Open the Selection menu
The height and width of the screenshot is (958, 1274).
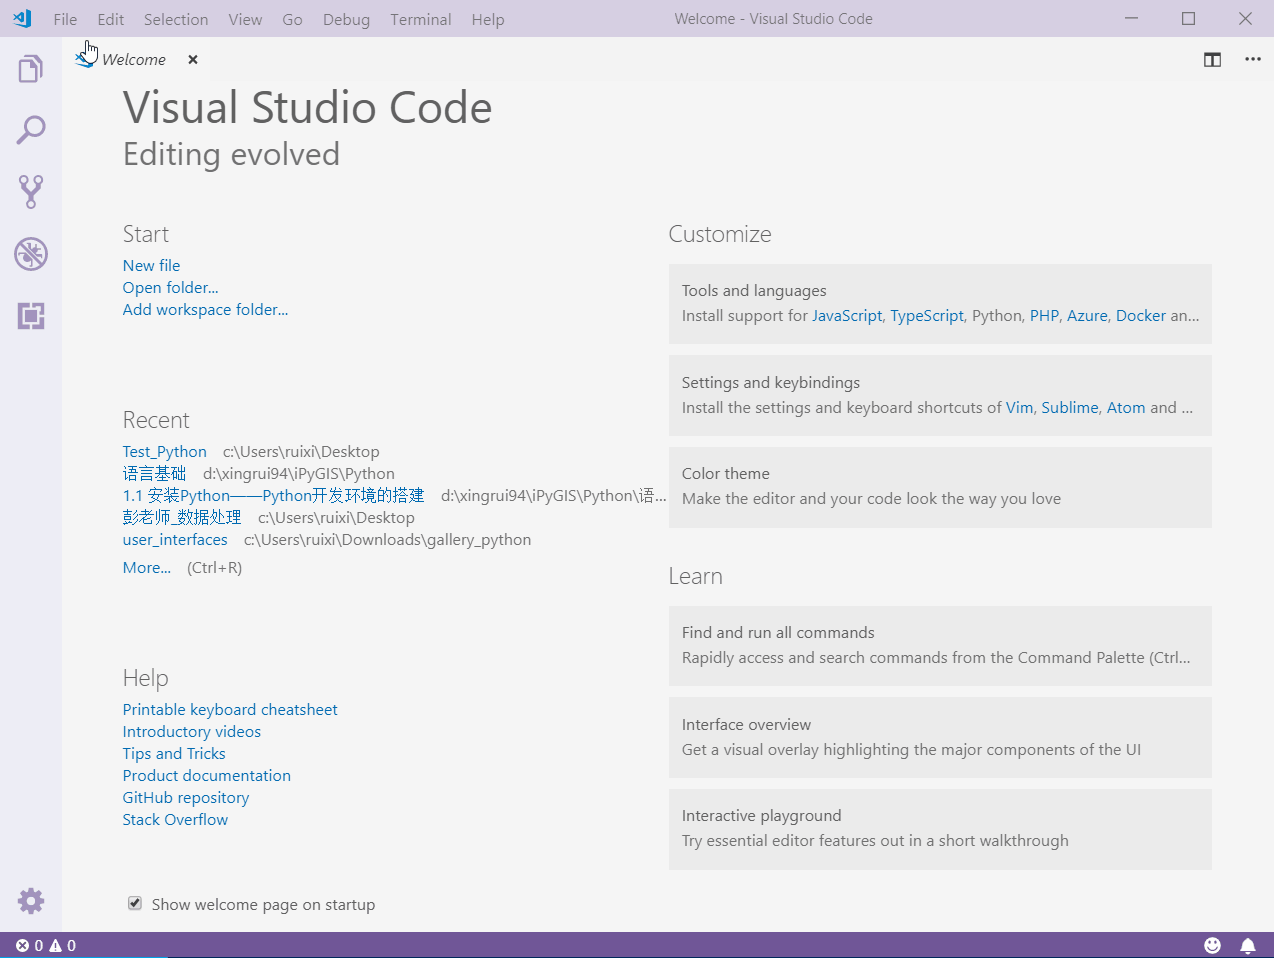(176, 19)
